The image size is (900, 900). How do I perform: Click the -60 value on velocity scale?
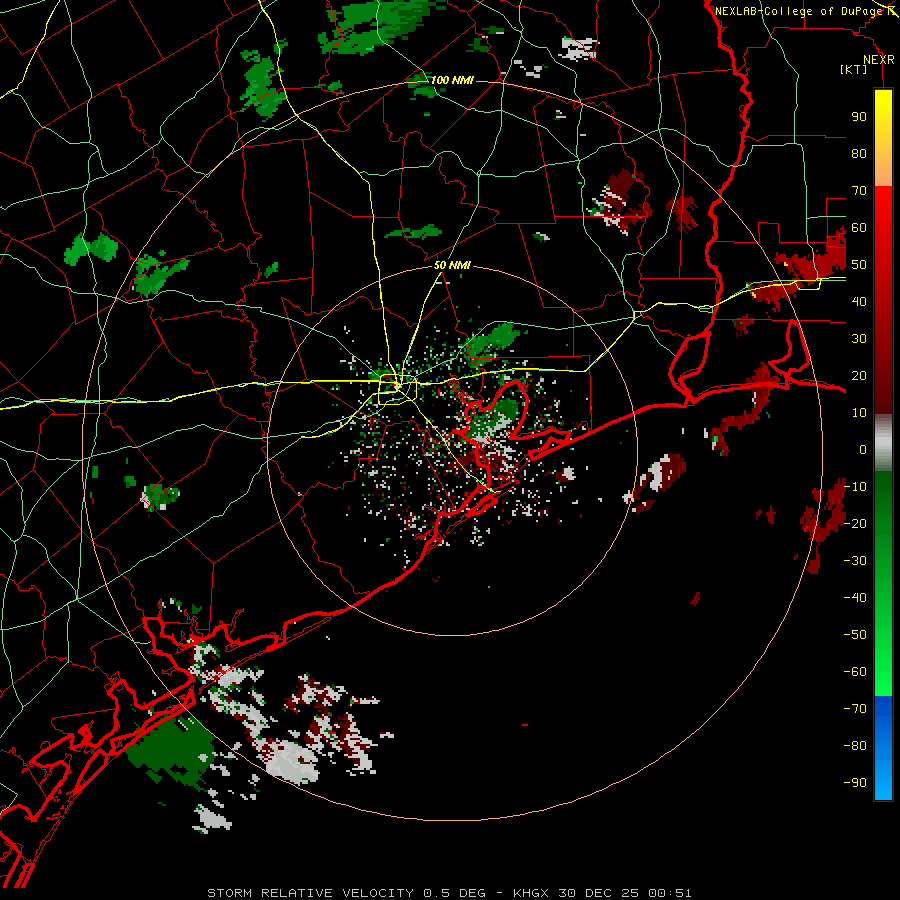pyautogui.click(x=855, y=672)
